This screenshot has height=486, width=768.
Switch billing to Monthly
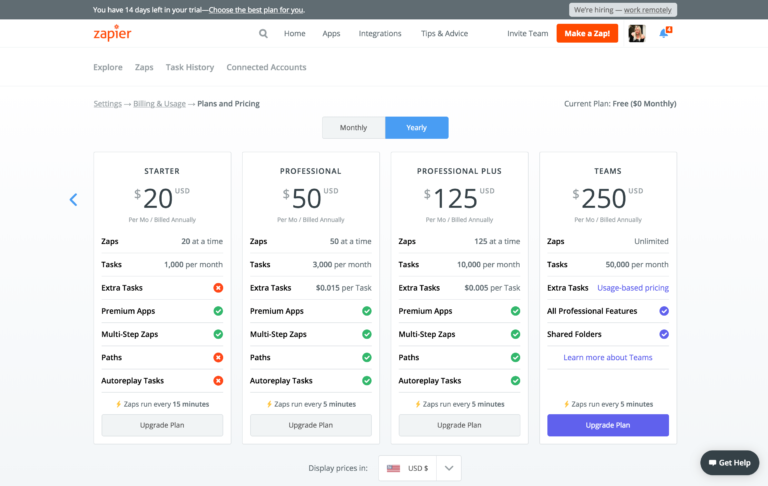tap(353, 127)
